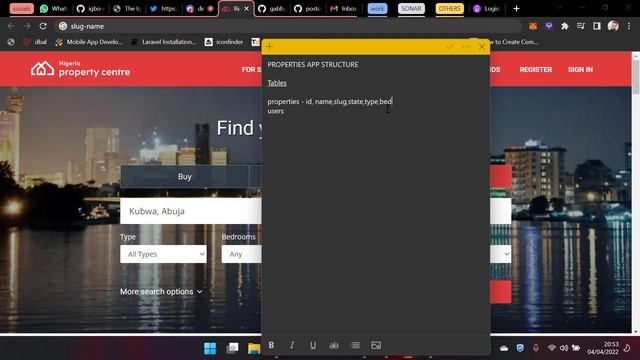Open a new Chrome tab
The height and width of the screenshot is (360, 640).
(516, 9)
